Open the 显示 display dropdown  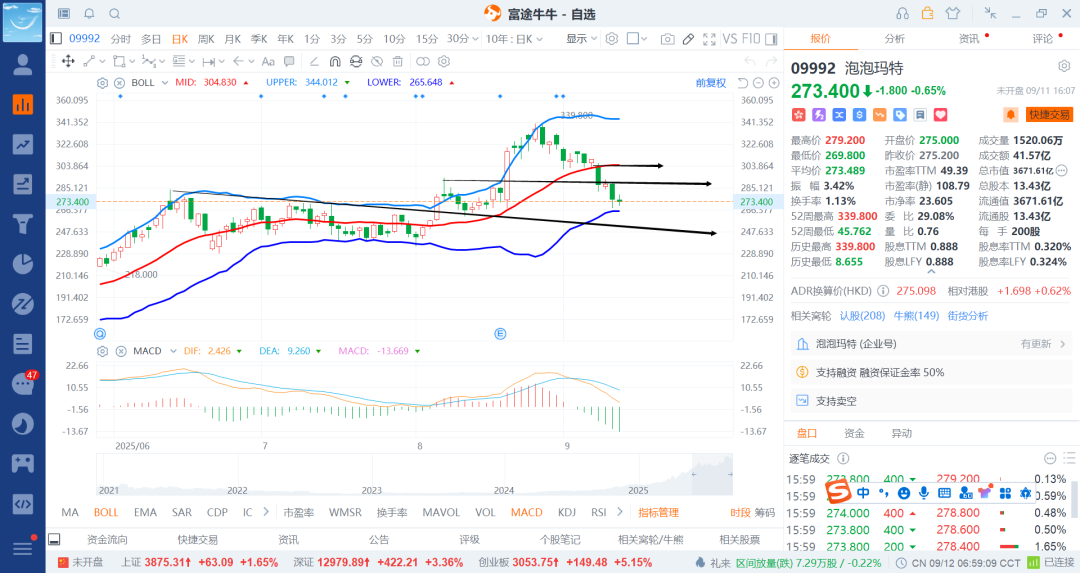tap(581, 39)
